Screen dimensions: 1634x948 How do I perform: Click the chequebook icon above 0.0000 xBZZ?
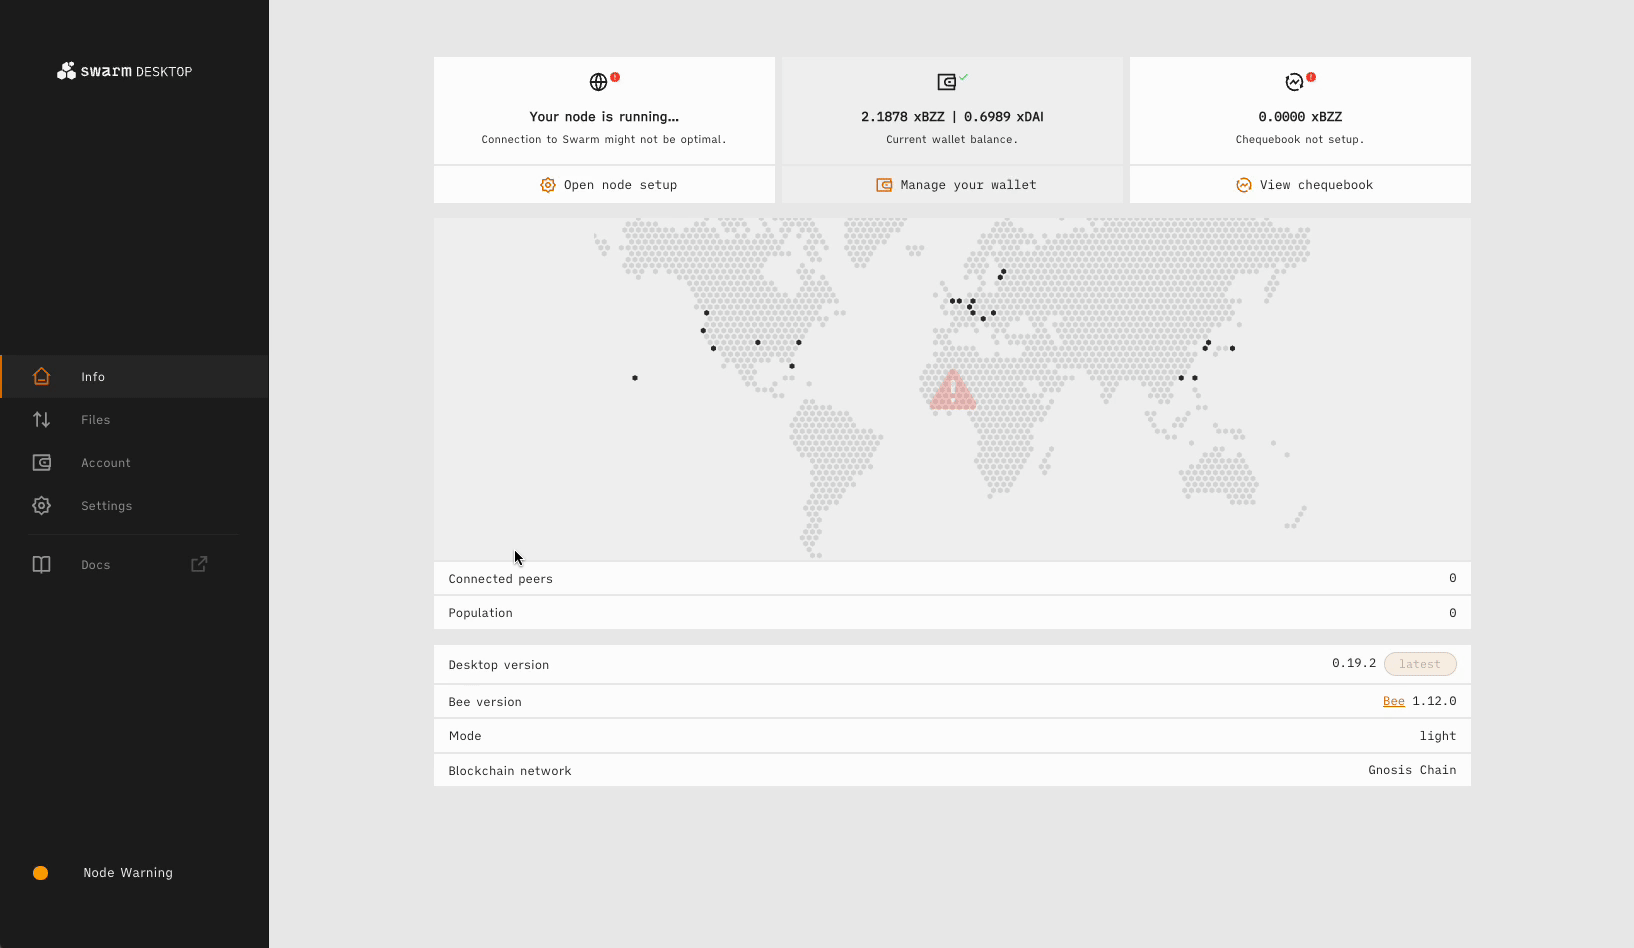tap(1295, 82)
